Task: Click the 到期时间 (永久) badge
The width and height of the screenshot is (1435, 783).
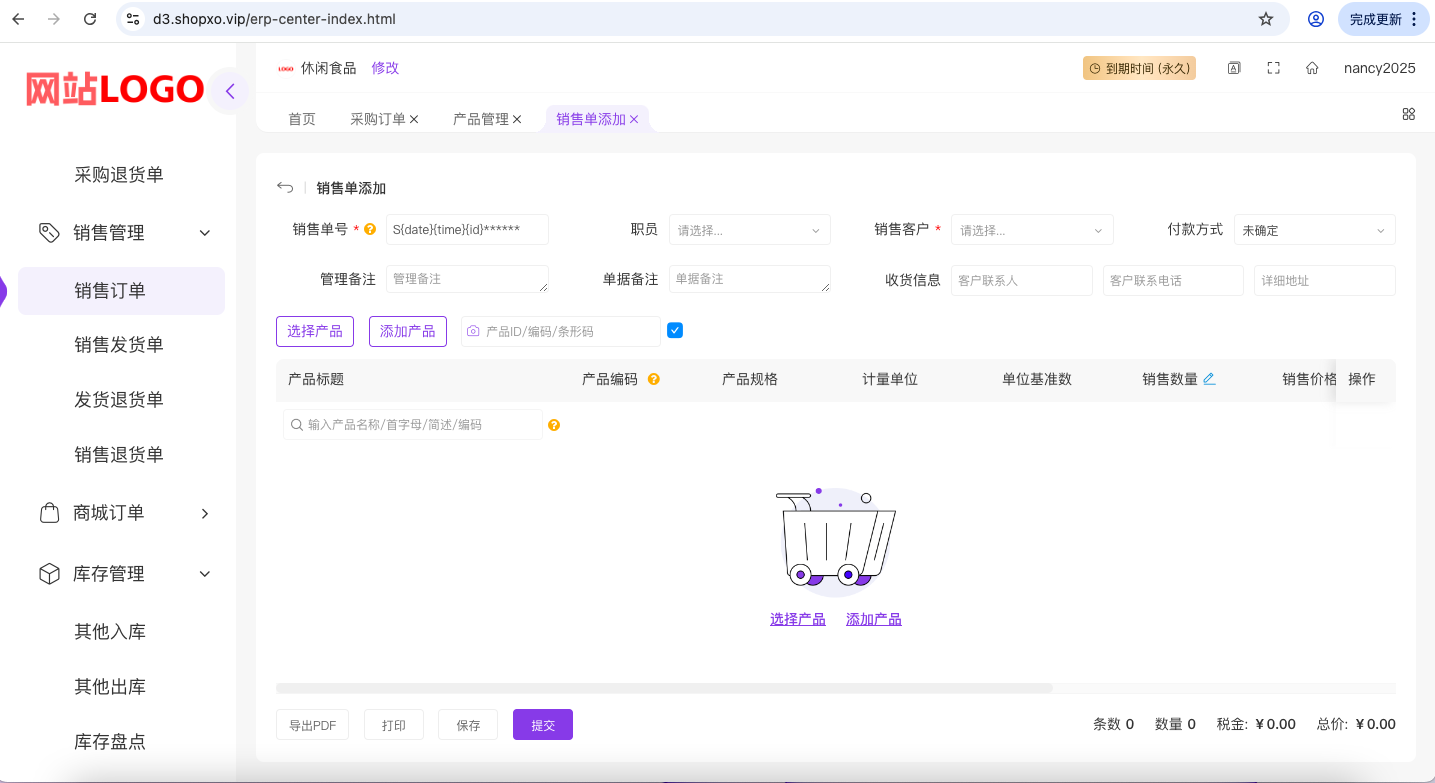Action: (x=1139, y=68)
